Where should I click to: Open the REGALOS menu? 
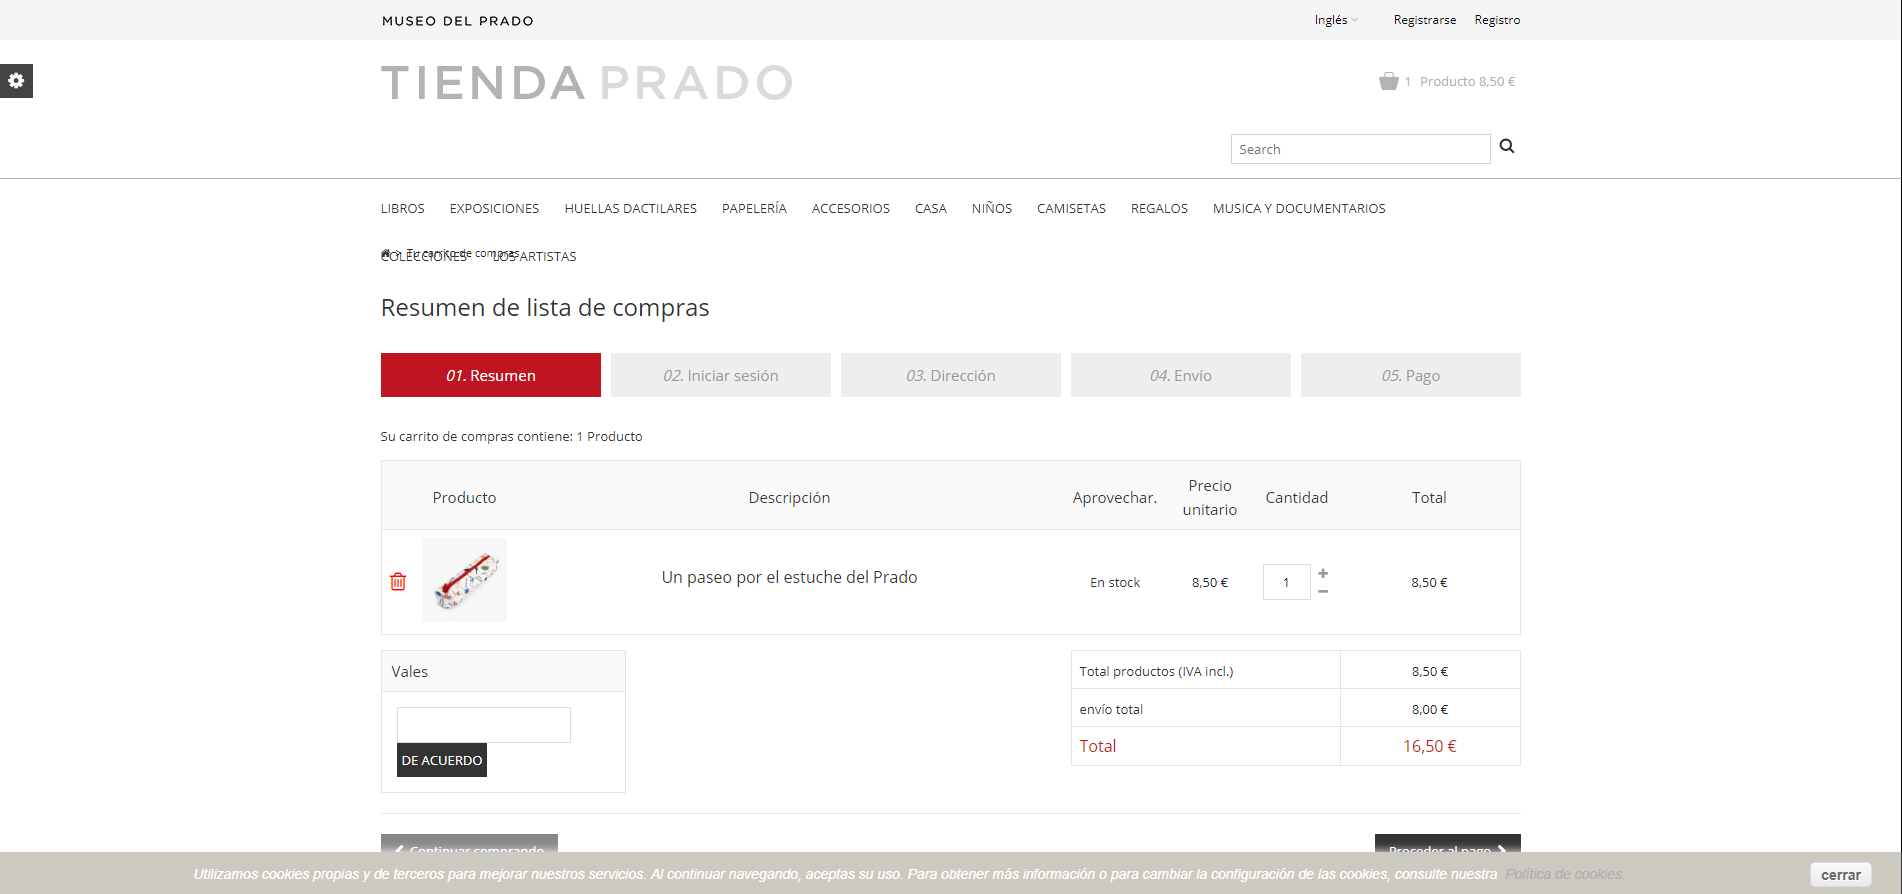coord(1159,209)
